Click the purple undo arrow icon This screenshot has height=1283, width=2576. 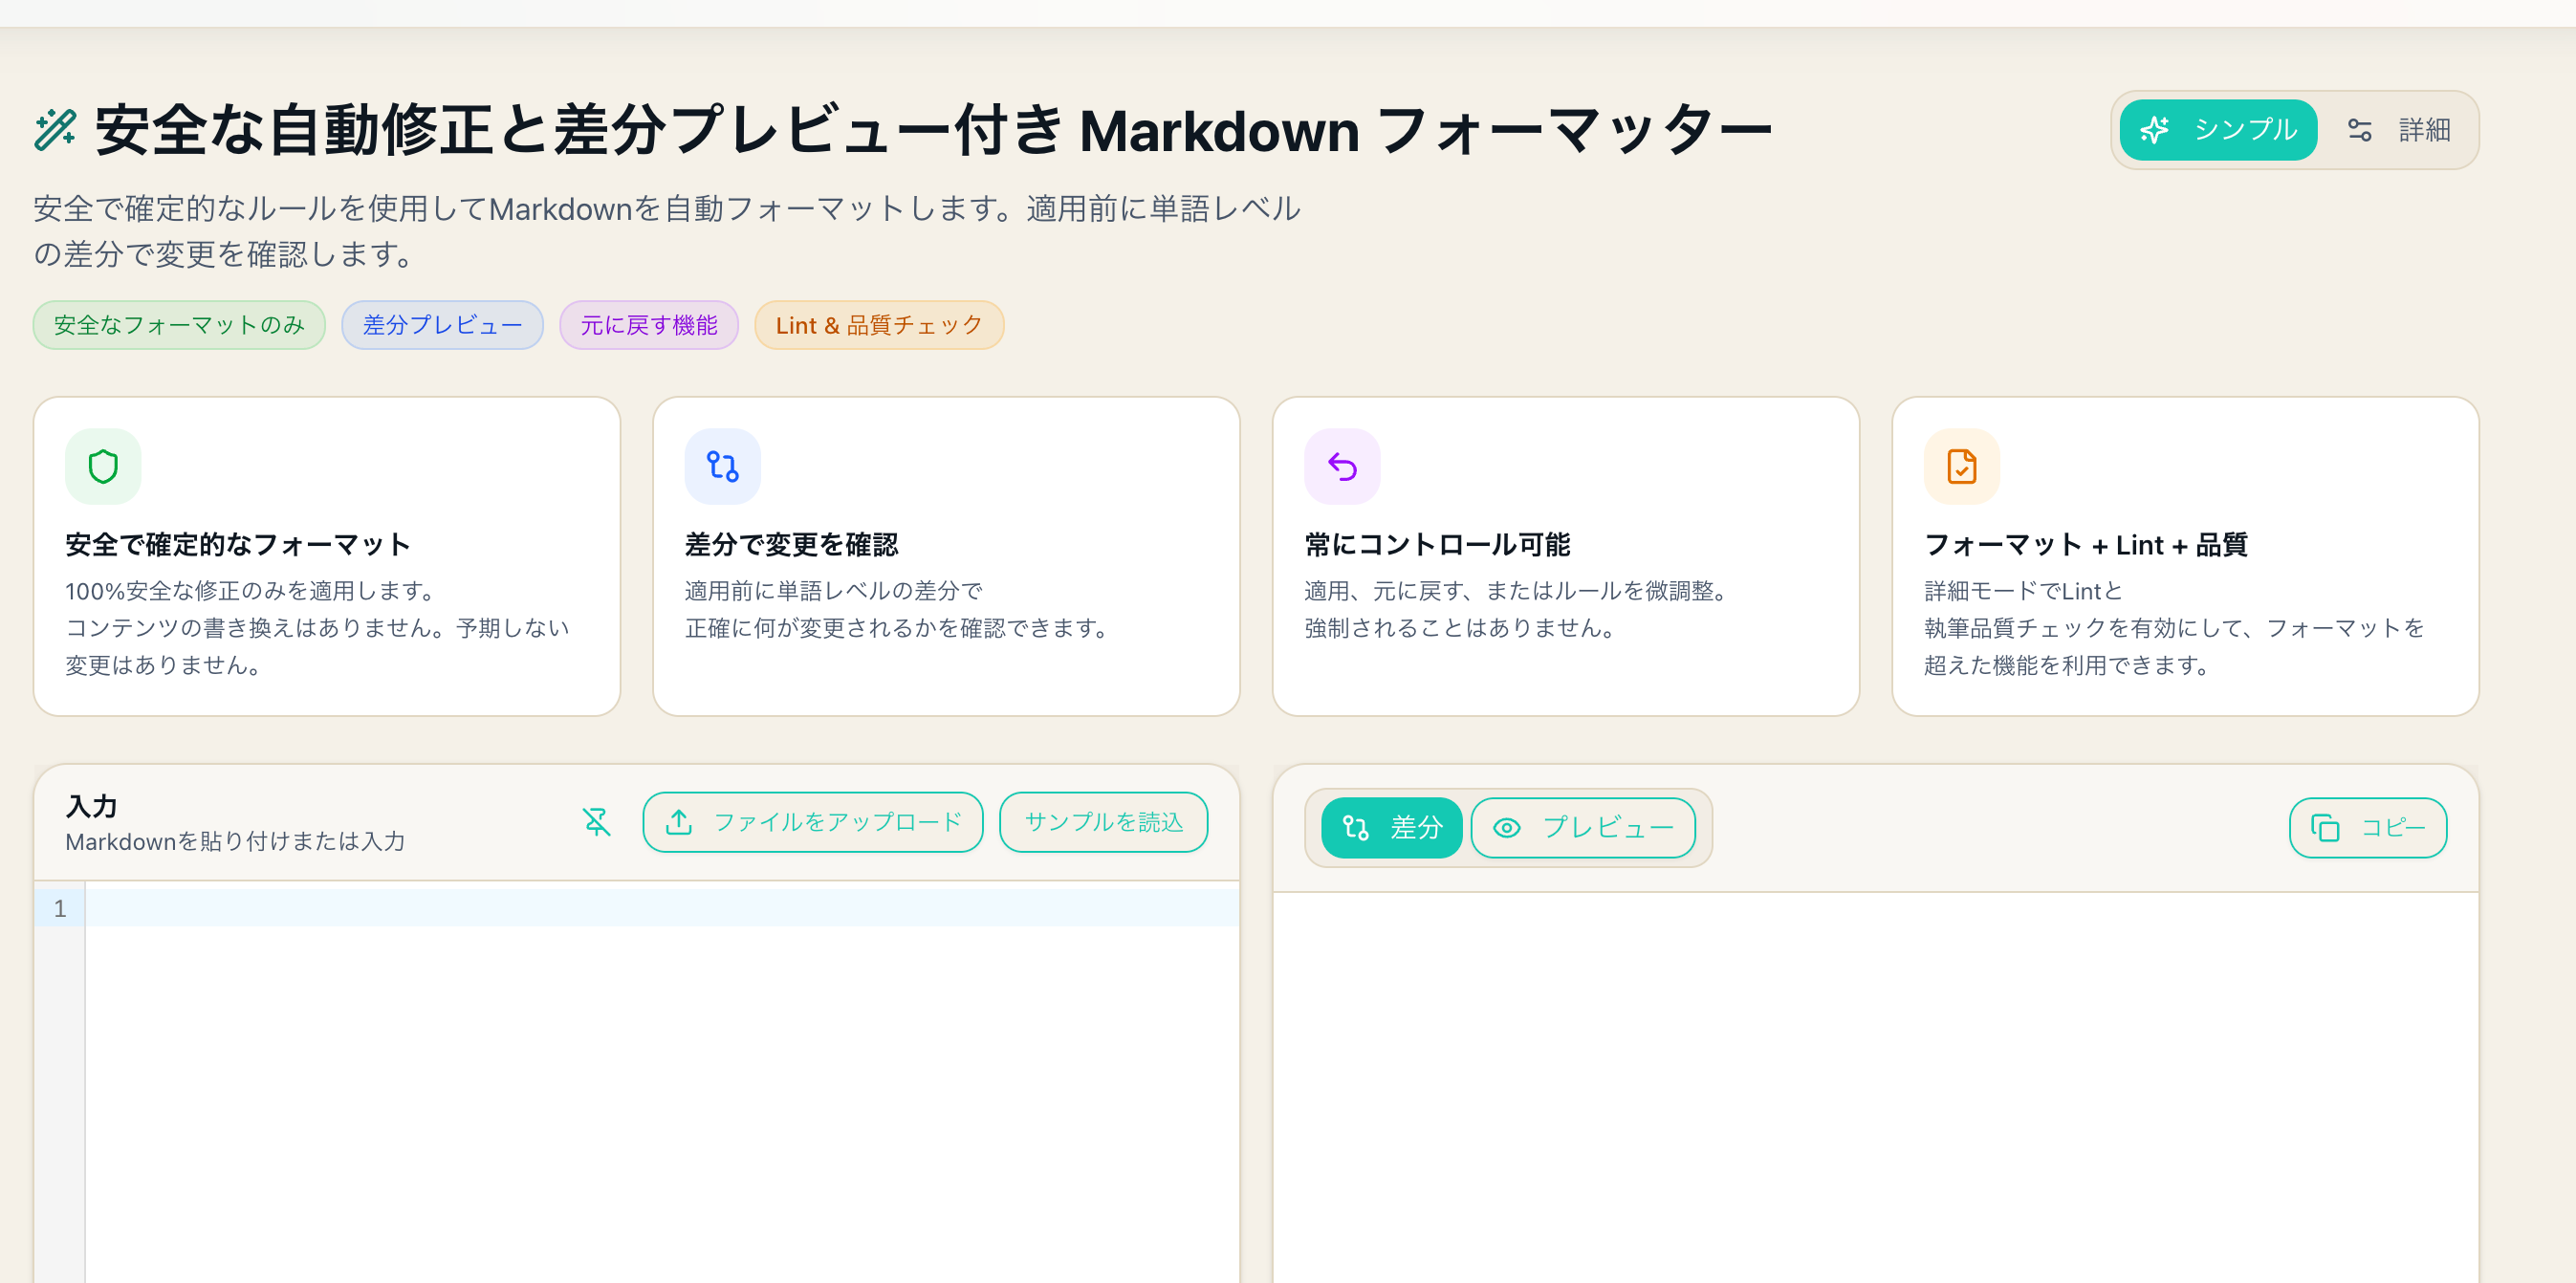tap(1342, 467)
